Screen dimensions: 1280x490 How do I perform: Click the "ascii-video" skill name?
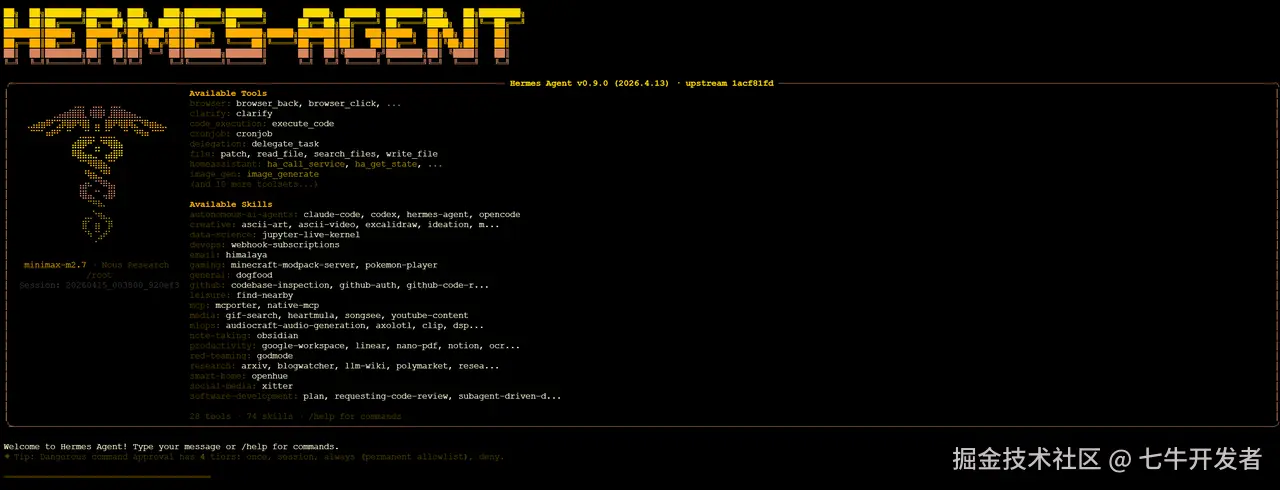click(x=326, y=224)
